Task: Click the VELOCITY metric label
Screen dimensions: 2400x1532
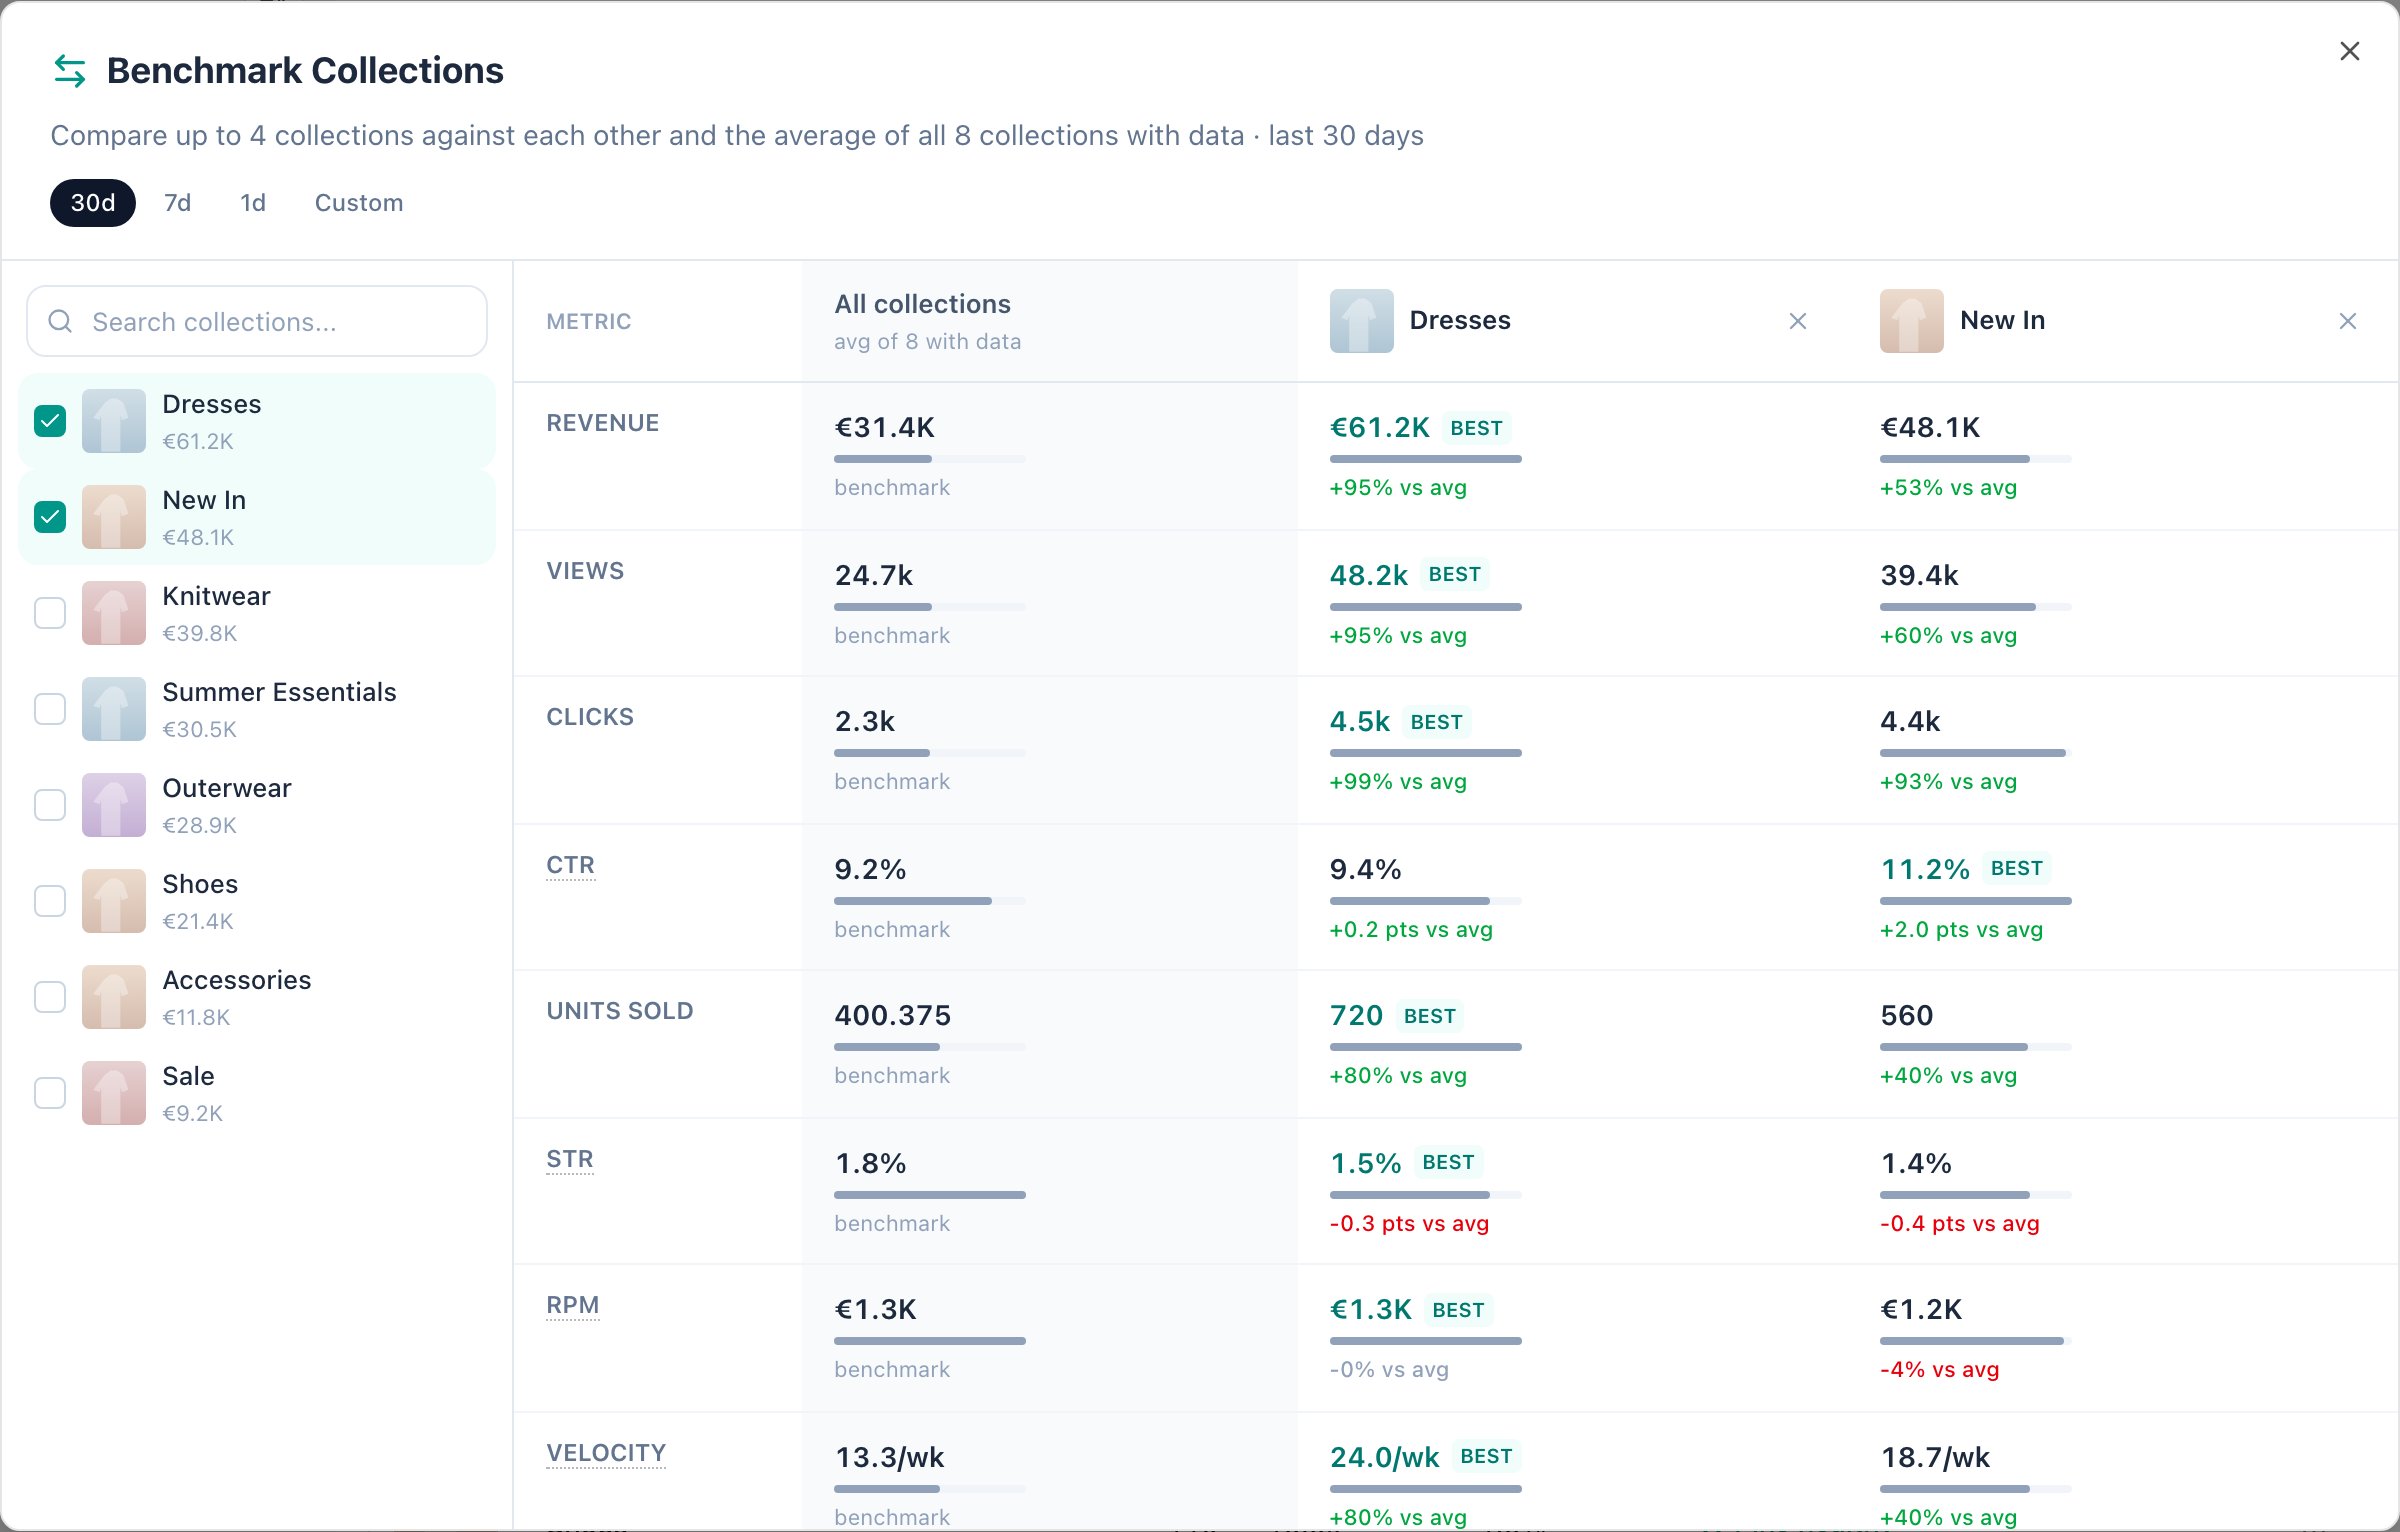Action: (606, 1453)
